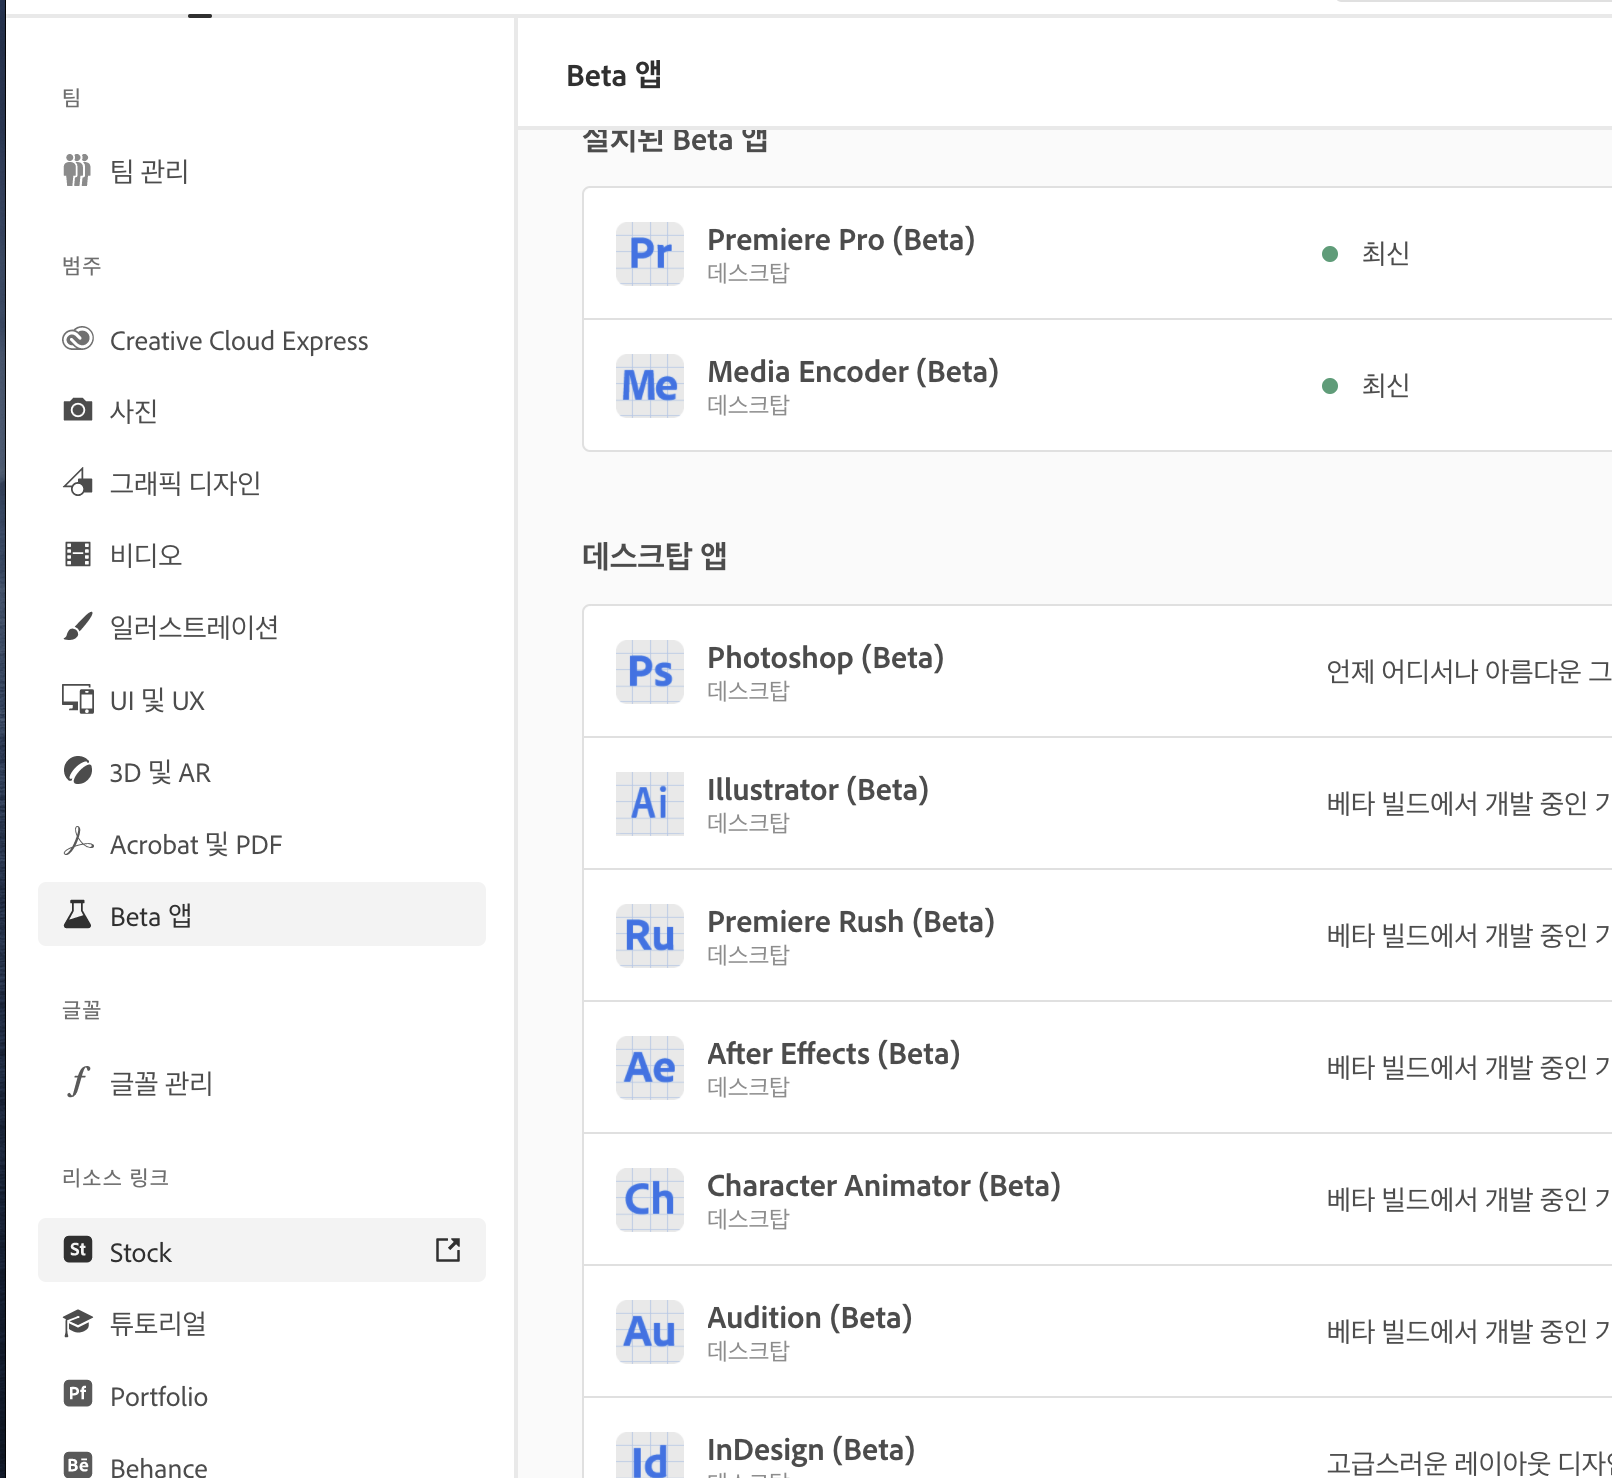This screenshot has width=1612, height=1478.
Task: Click the Character Animator Ch app icon
Action: coord(650,1200)
